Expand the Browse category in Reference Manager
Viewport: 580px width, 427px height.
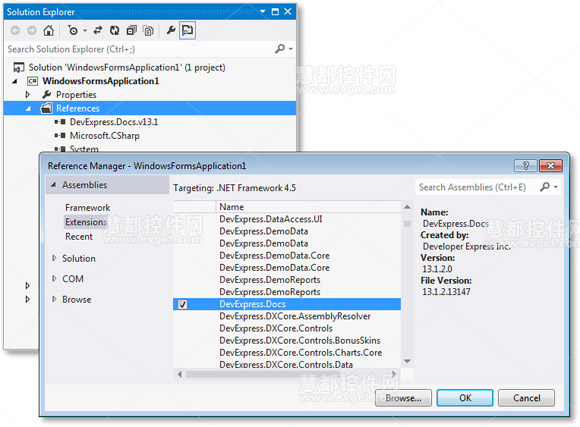click(54, 299)
